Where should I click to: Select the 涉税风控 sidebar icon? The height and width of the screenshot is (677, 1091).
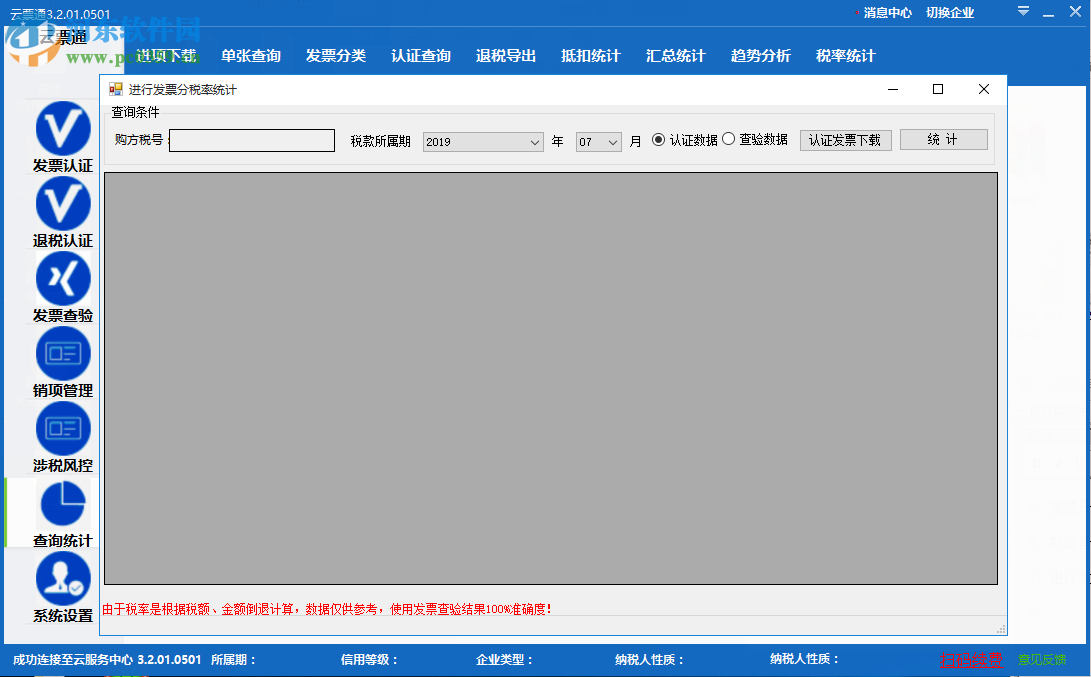coord(62,429)
